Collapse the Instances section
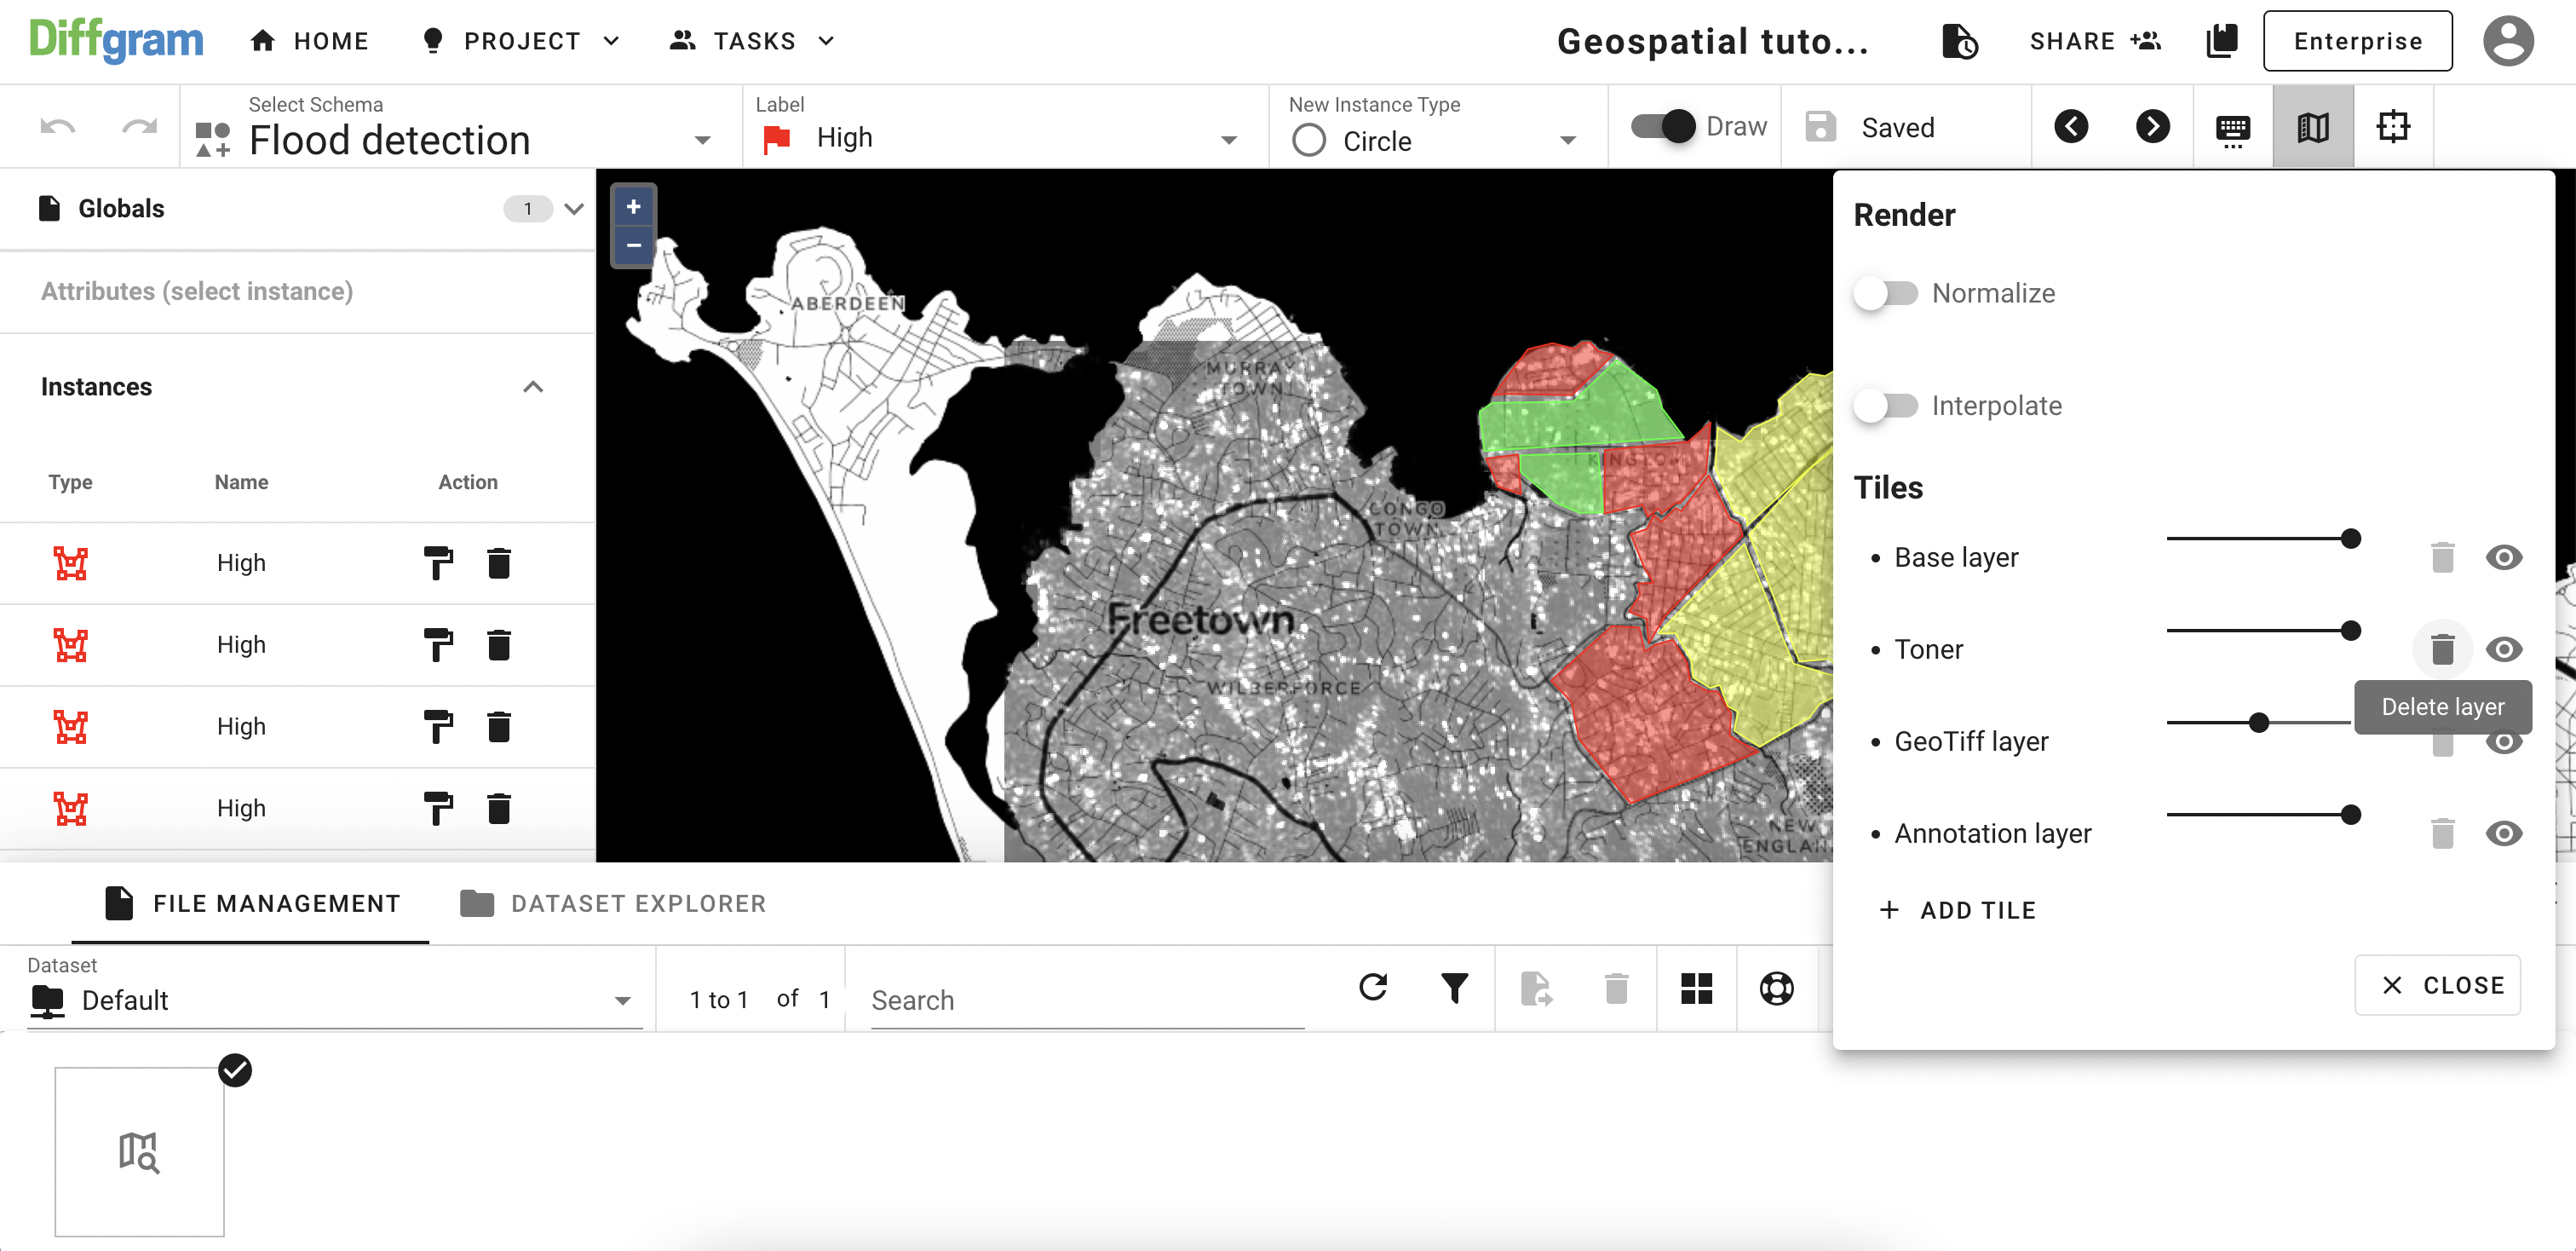 533,387
